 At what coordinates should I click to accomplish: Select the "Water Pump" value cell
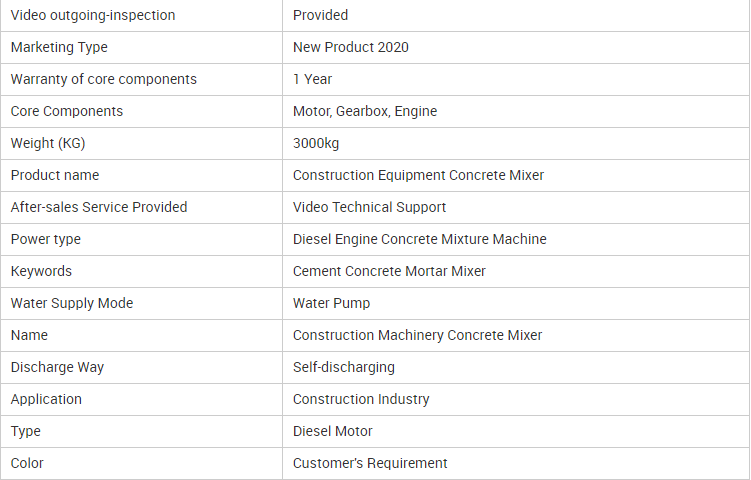tap(331, 303)
